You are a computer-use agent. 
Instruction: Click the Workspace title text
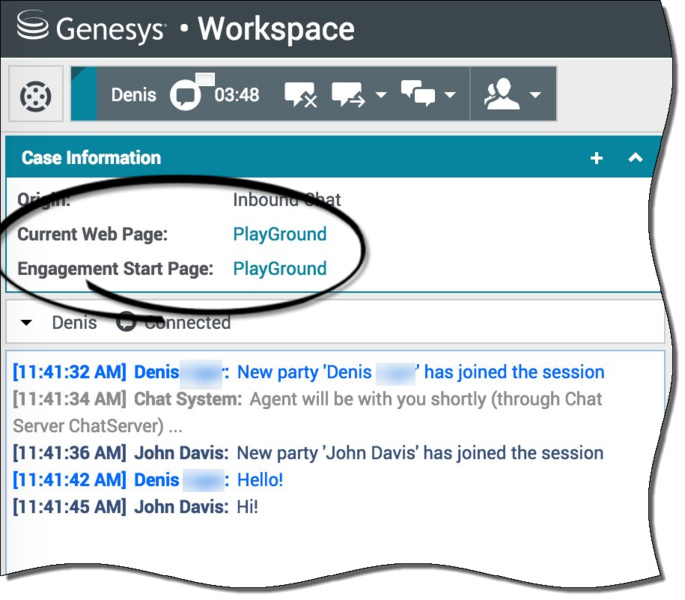[276, 29]
